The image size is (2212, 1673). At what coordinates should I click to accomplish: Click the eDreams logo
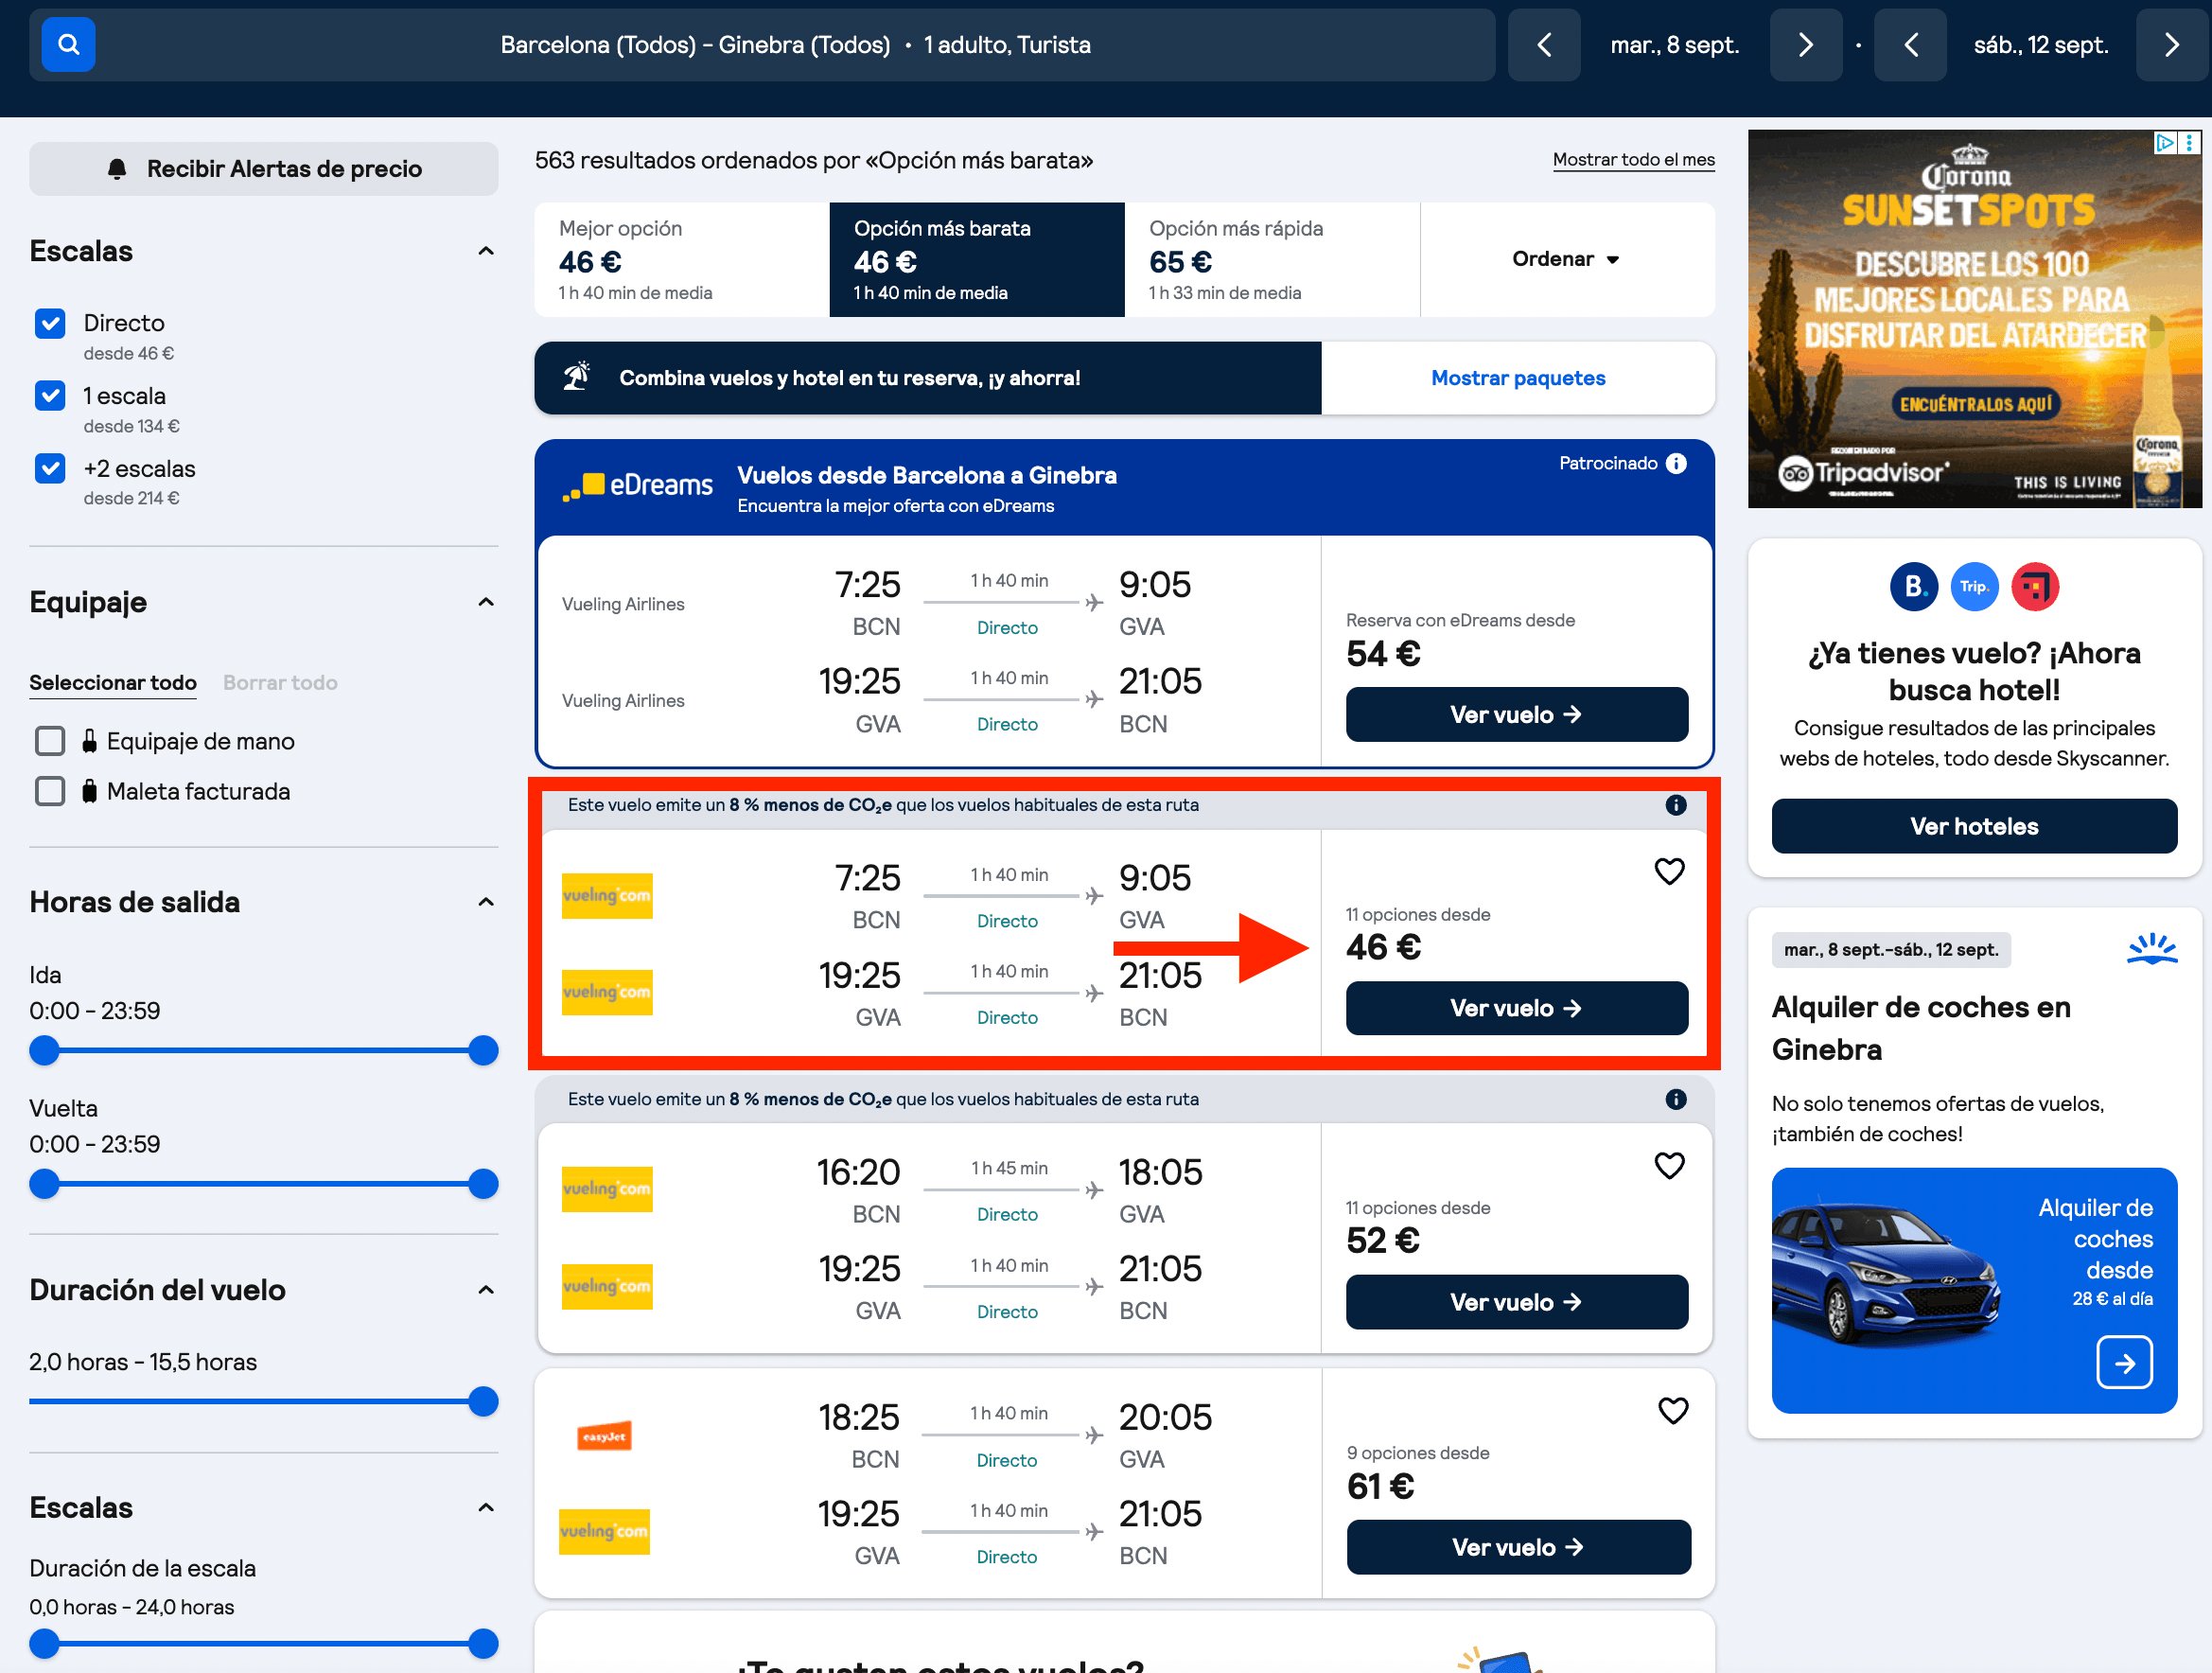(x=637, y=486)
